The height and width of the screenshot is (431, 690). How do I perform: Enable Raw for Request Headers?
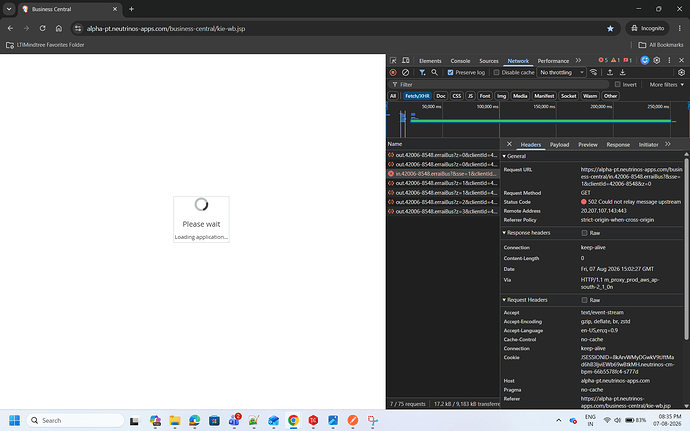click(584, 300)
